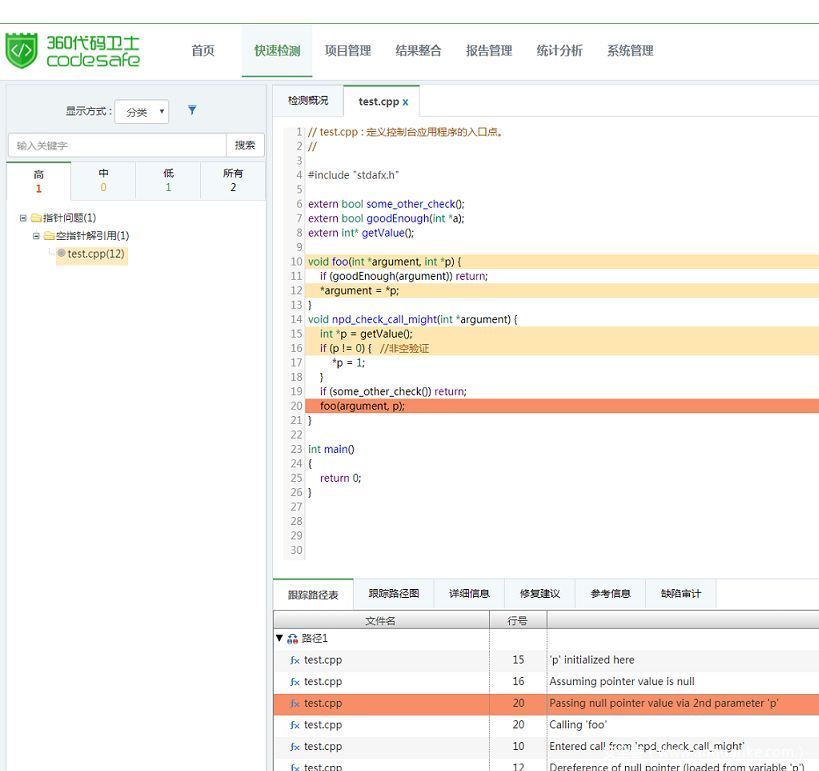Screen dimensions: 819x771
Task: Select "'p' initialized here" trace row
Action: pos(546,660)
